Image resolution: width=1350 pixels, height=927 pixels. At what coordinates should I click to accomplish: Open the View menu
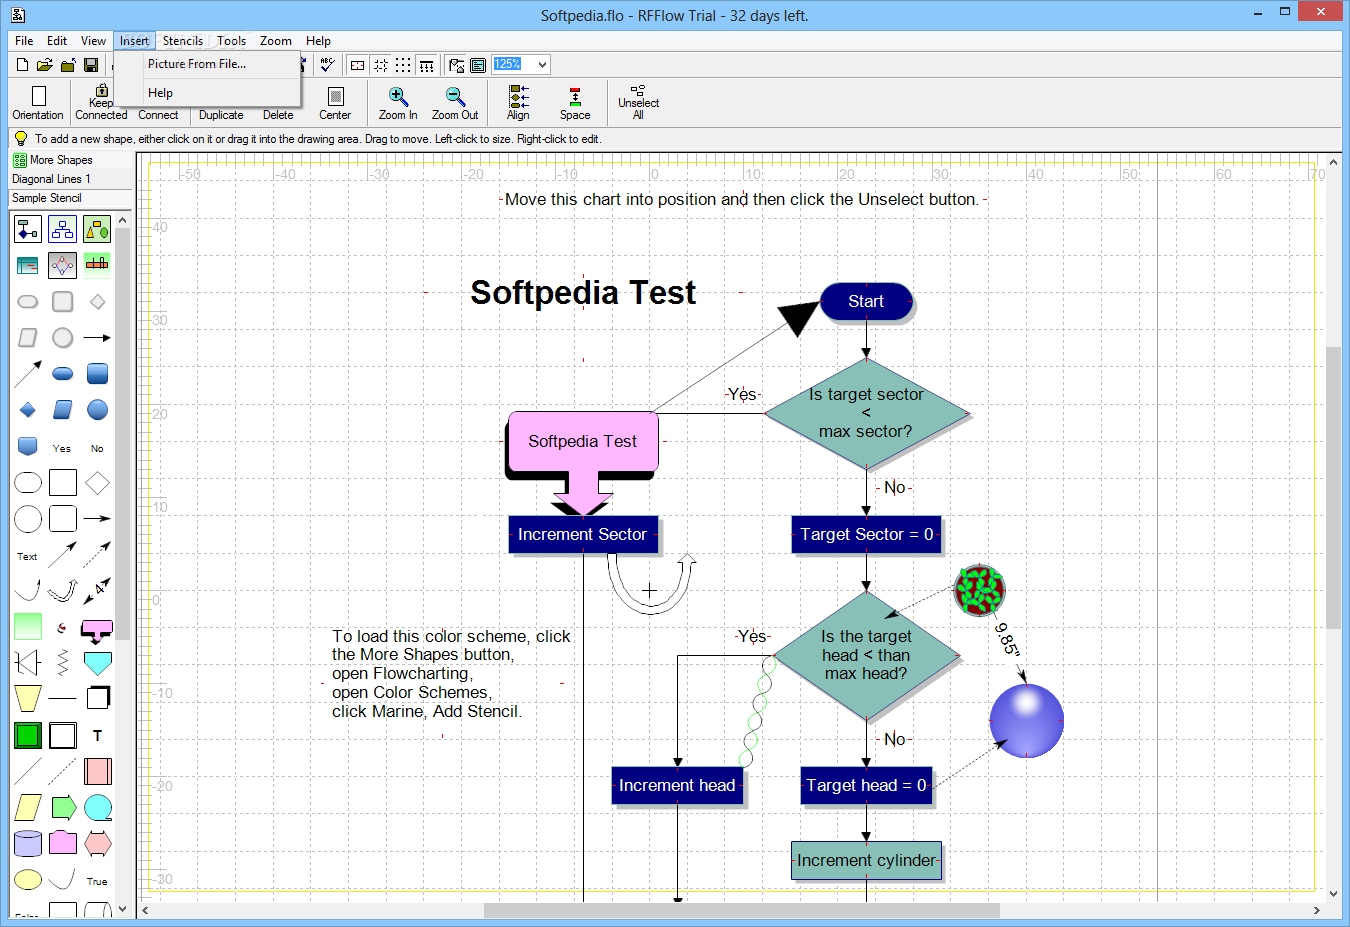(x=93, y=41)
